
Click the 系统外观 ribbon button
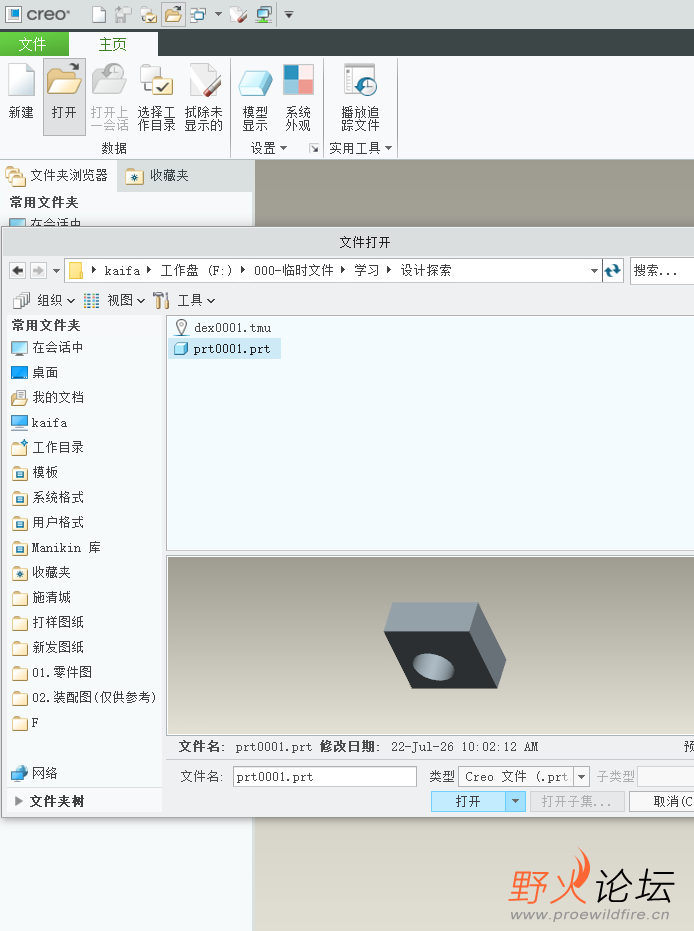(x=298, y=97)
